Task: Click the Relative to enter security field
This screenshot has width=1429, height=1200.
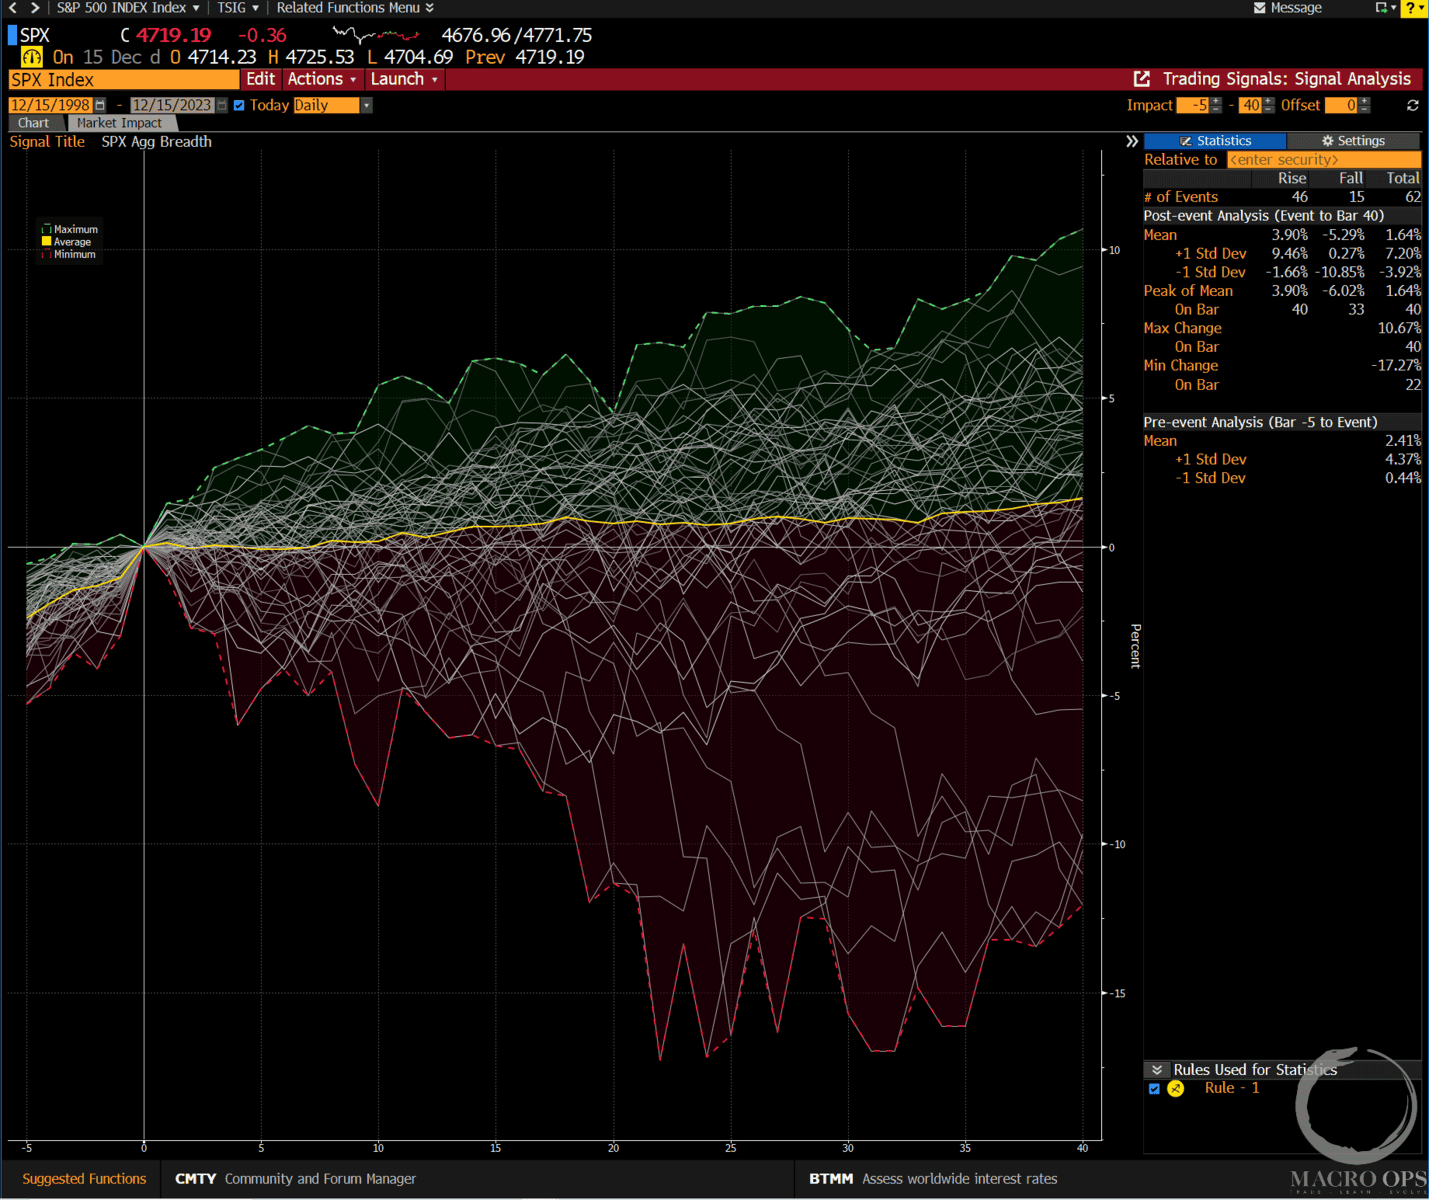Action: [1323, 160]
